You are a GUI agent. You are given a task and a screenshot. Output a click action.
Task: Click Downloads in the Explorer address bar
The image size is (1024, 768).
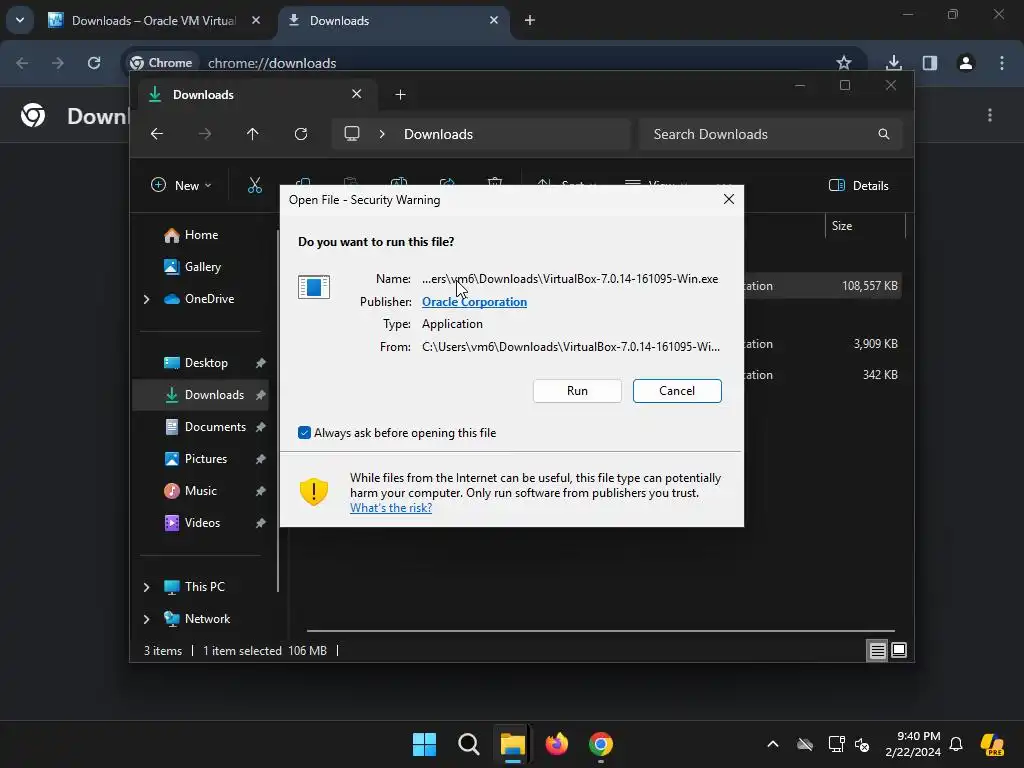click(438, 134)
